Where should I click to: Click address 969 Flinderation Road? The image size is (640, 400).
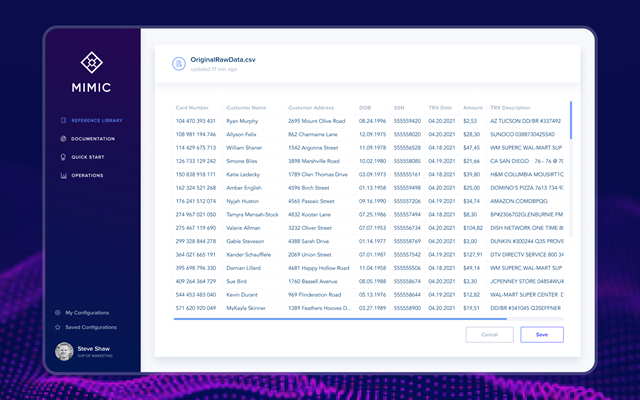coord(314,295)
